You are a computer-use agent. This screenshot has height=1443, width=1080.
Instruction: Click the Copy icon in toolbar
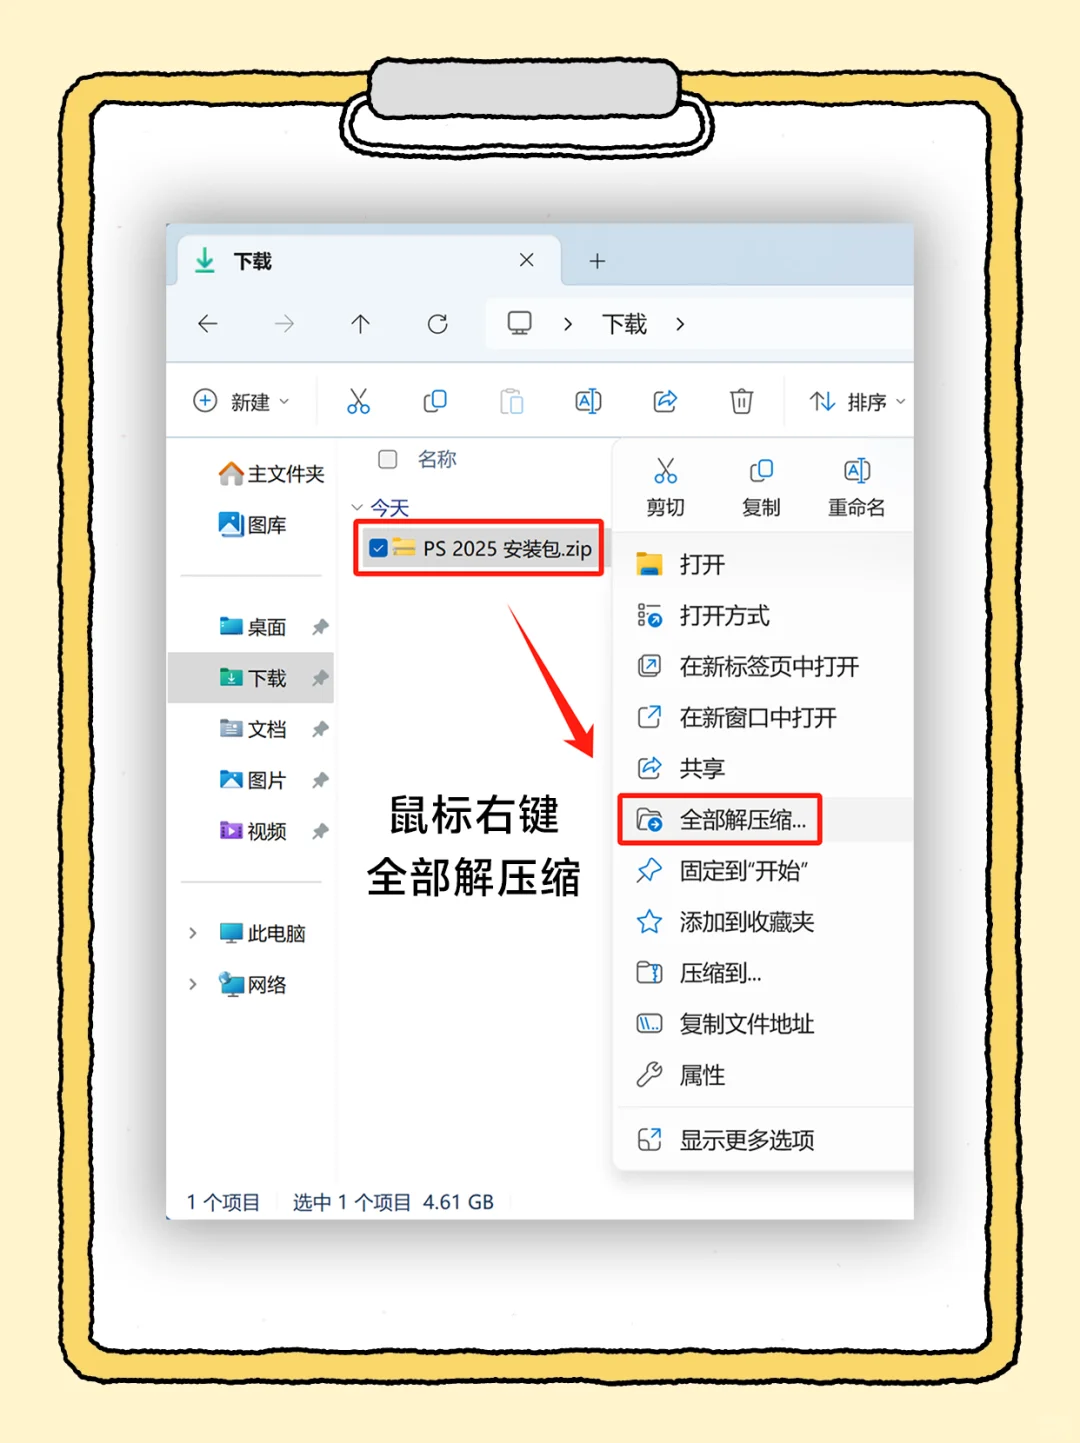[435, 401]
